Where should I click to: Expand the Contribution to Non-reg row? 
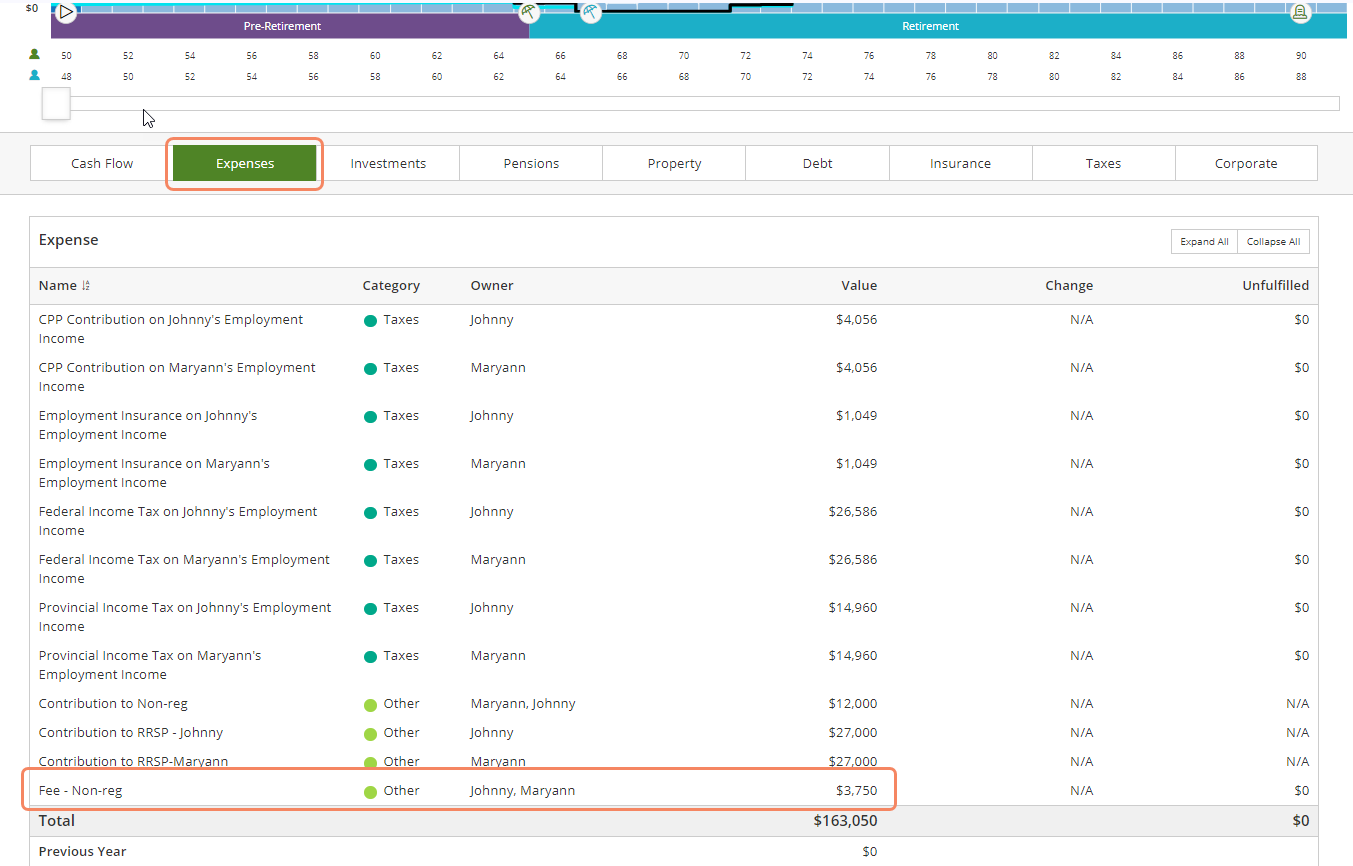tap(113, 704)
